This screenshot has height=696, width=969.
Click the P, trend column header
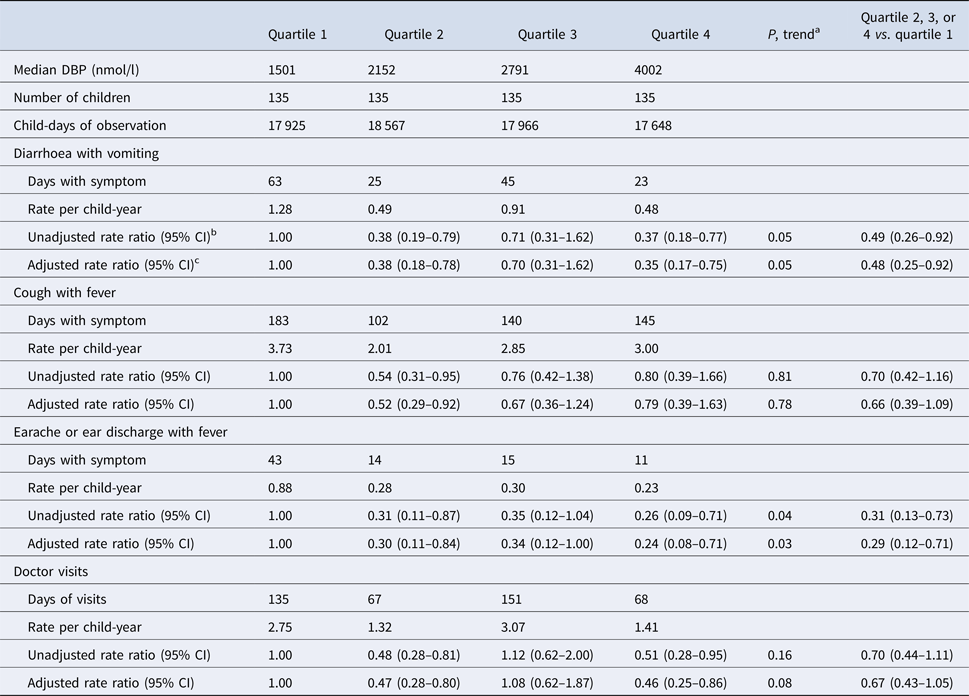[789, 34]
